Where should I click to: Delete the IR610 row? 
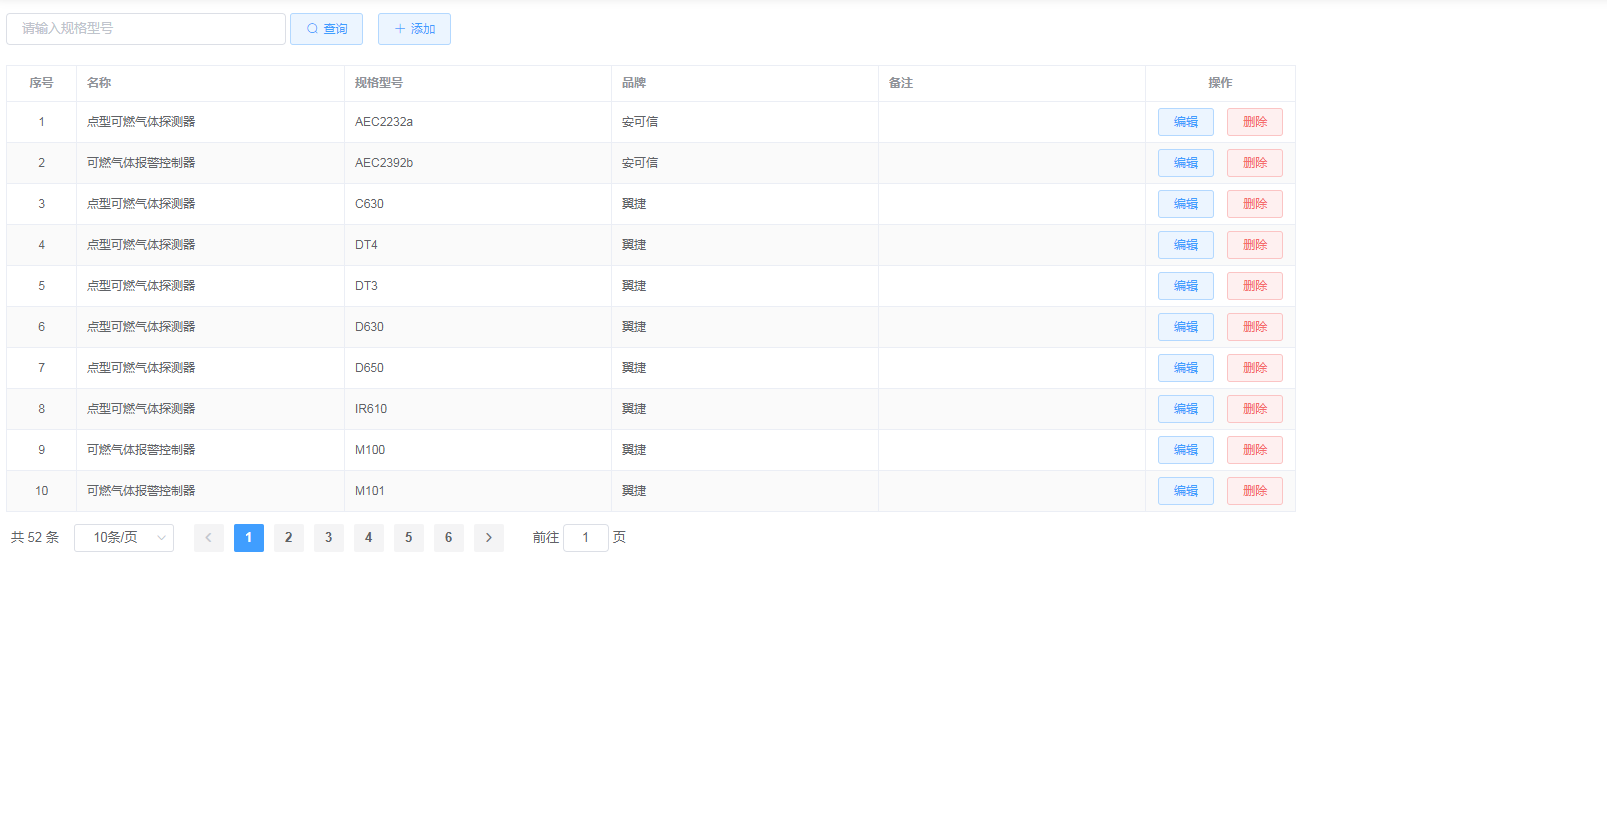click(1254, 409)
